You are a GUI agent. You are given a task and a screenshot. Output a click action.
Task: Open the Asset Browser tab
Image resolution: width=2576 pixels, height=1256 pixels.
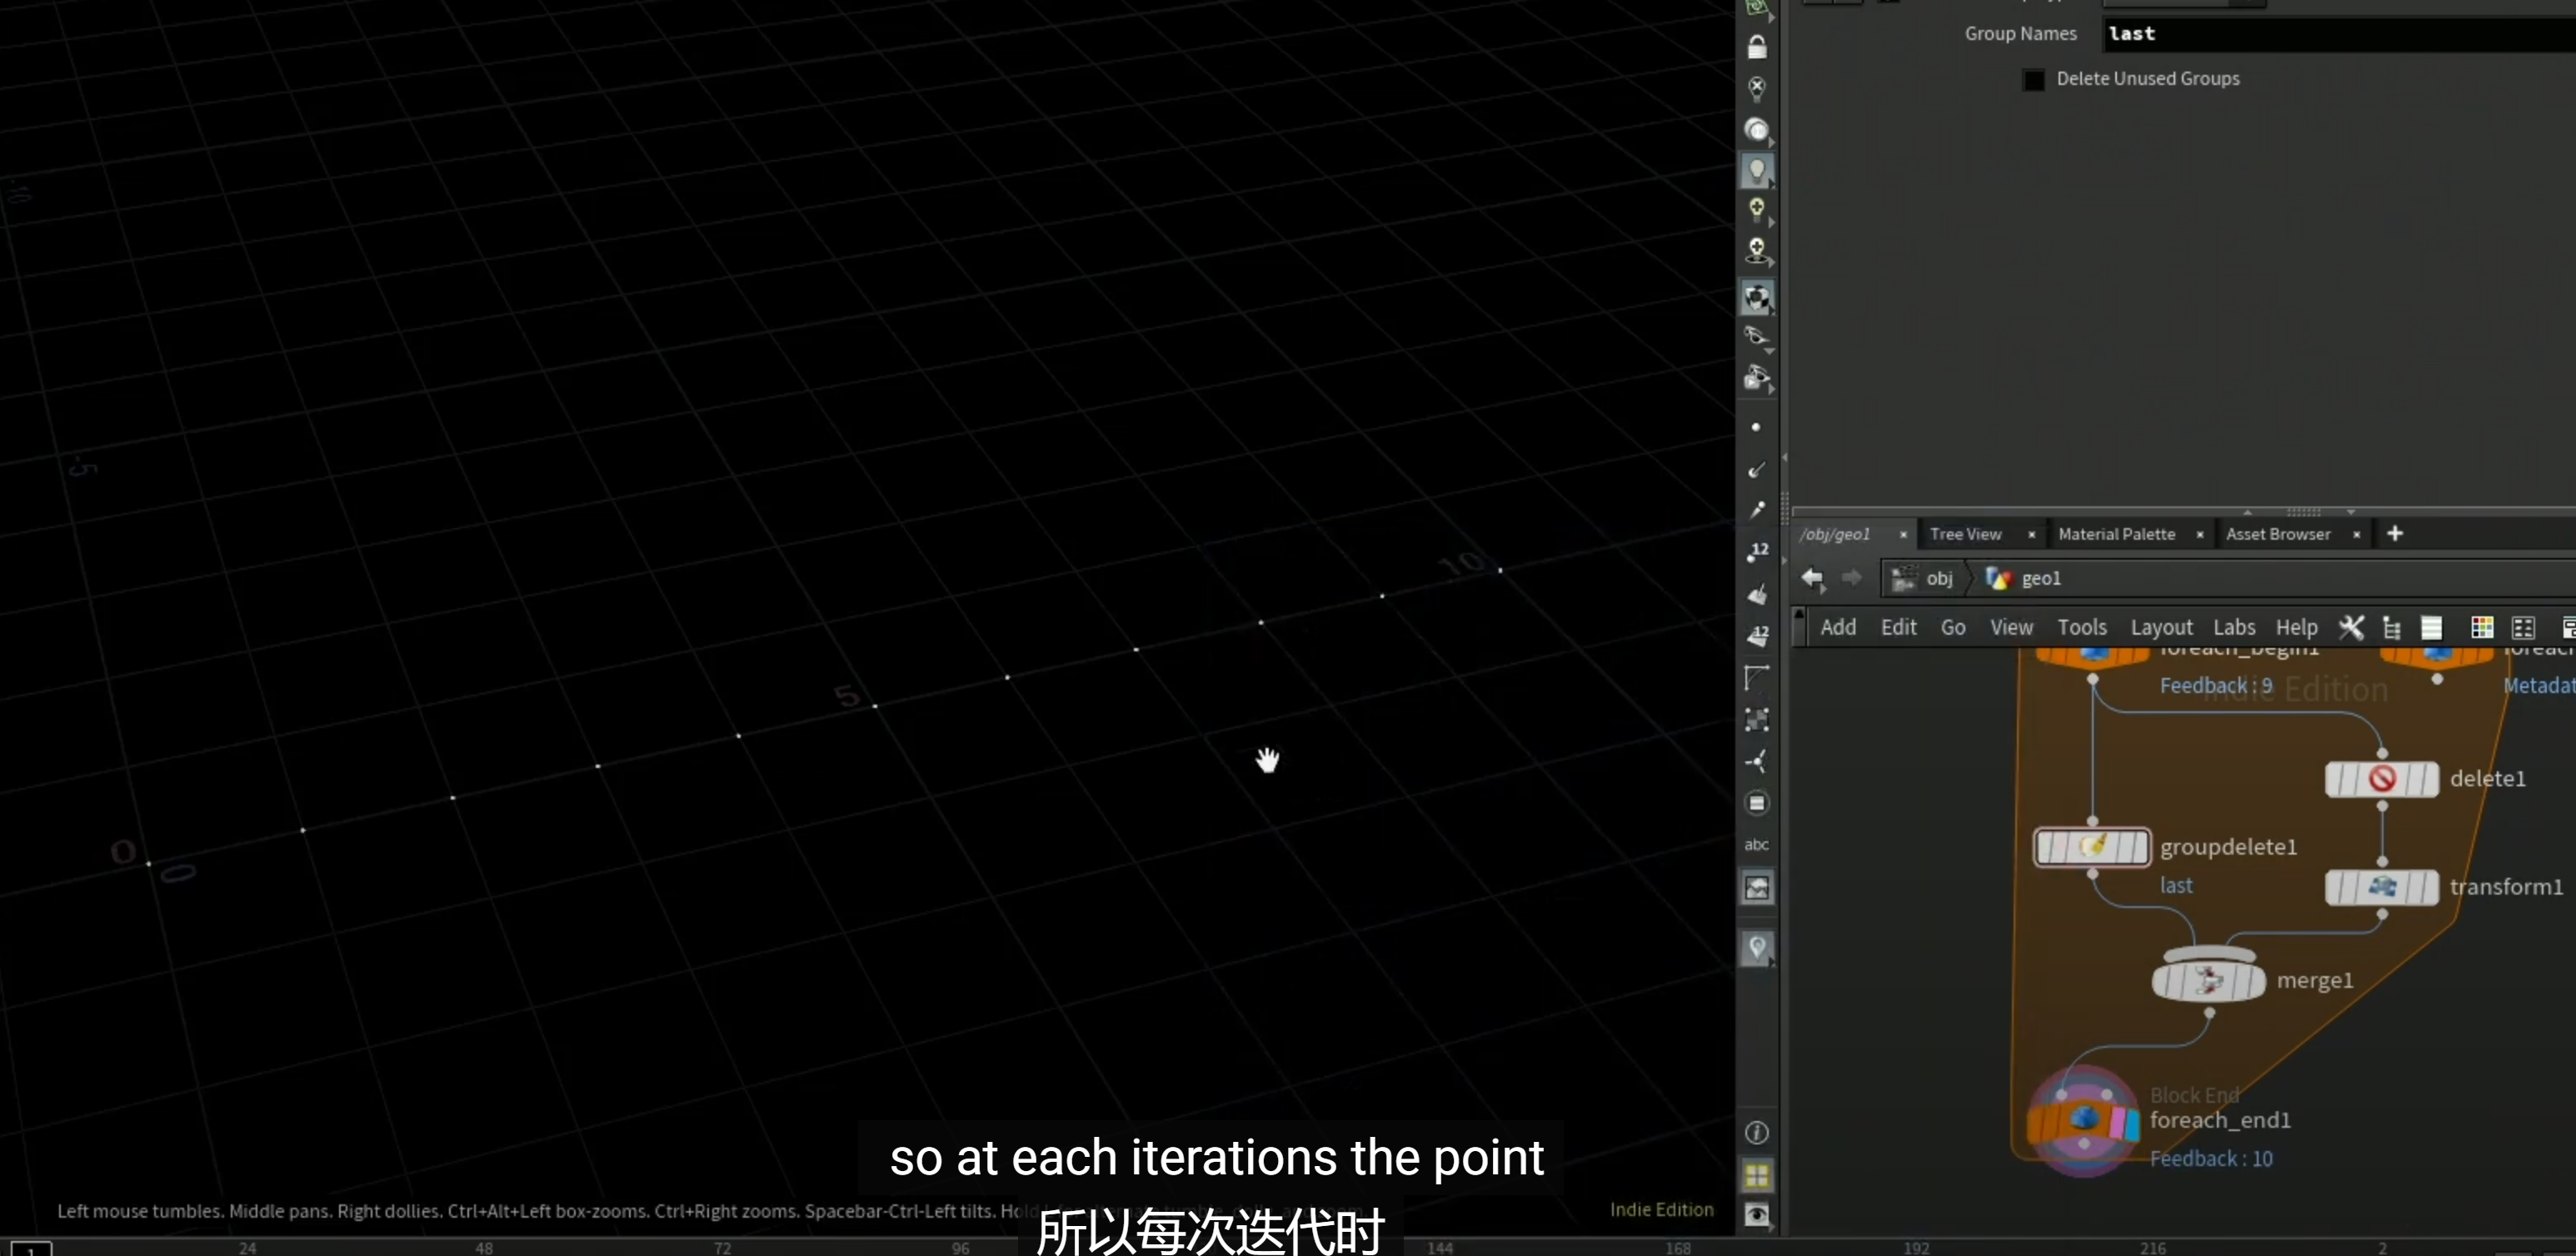[2278, 534]
